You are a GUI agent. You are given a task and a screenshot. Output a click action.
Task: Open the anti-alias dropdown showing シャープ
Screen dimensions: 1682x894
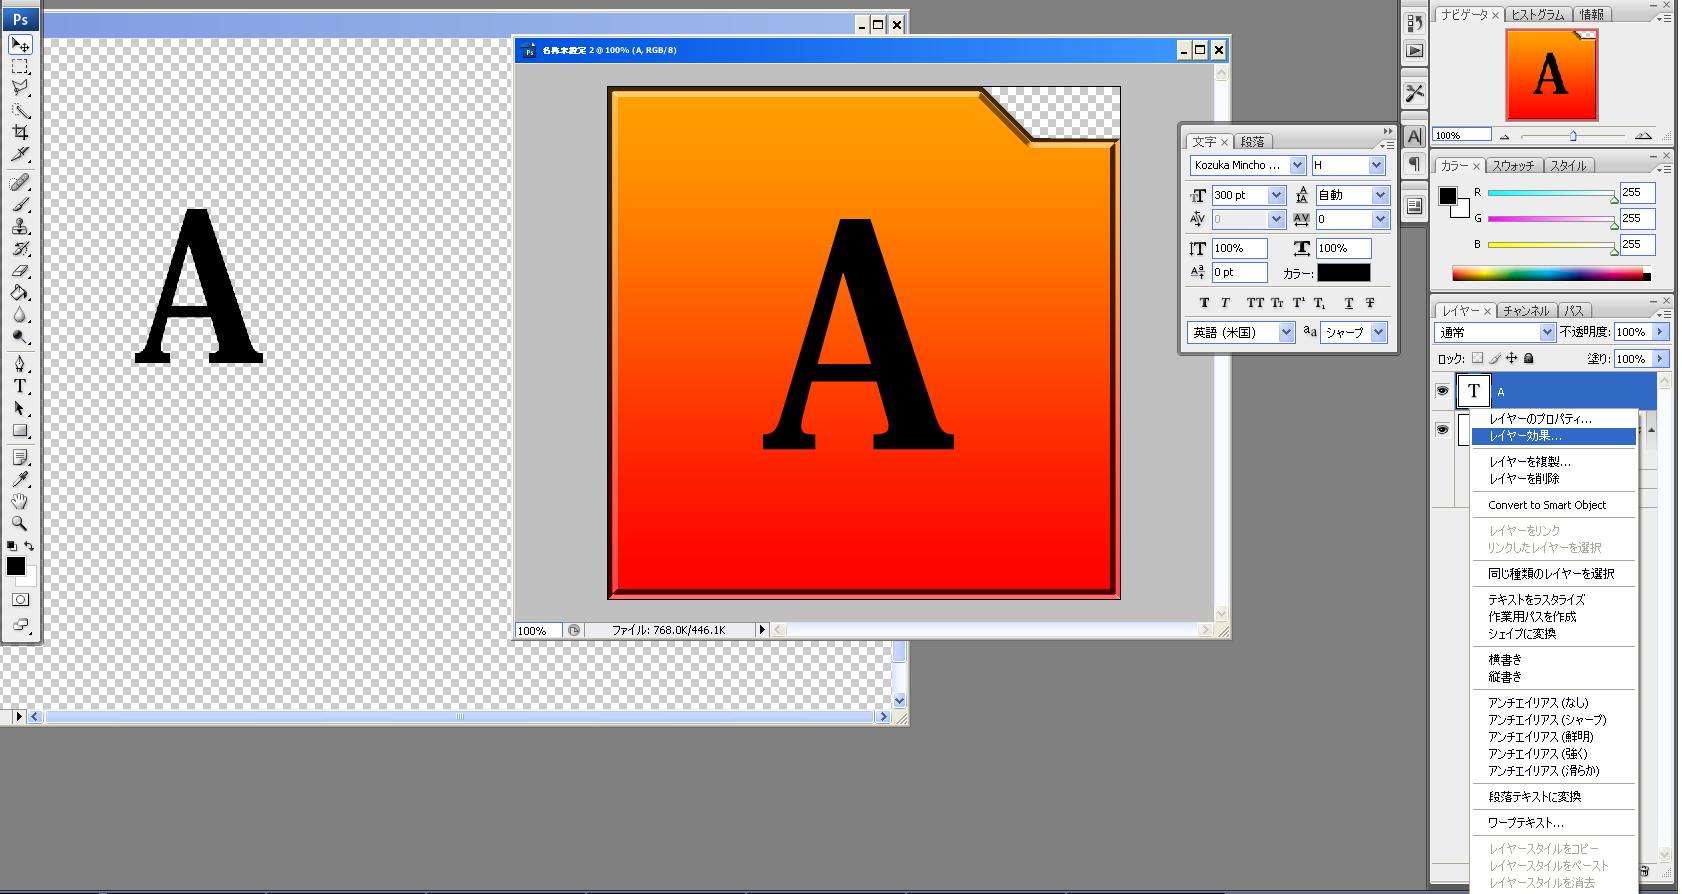1379,332
